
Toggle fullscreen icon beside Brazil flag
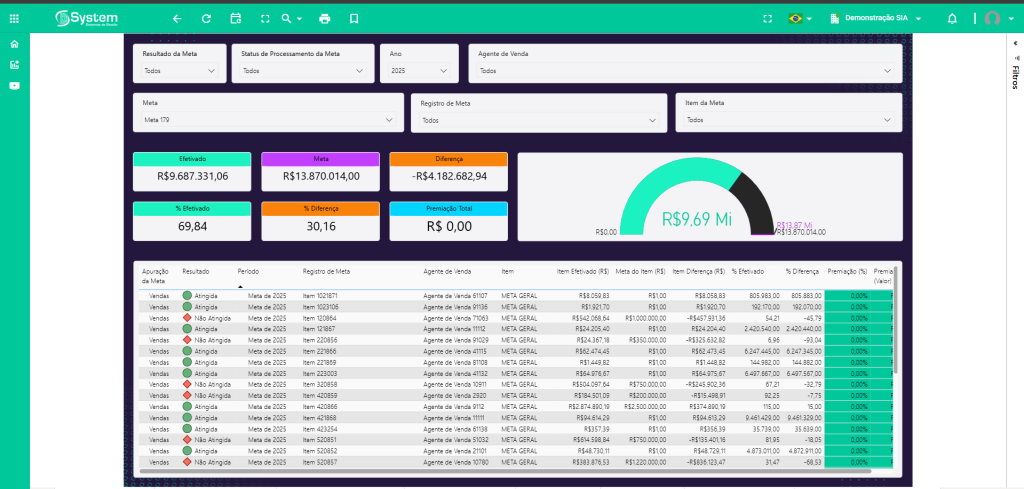767,18
